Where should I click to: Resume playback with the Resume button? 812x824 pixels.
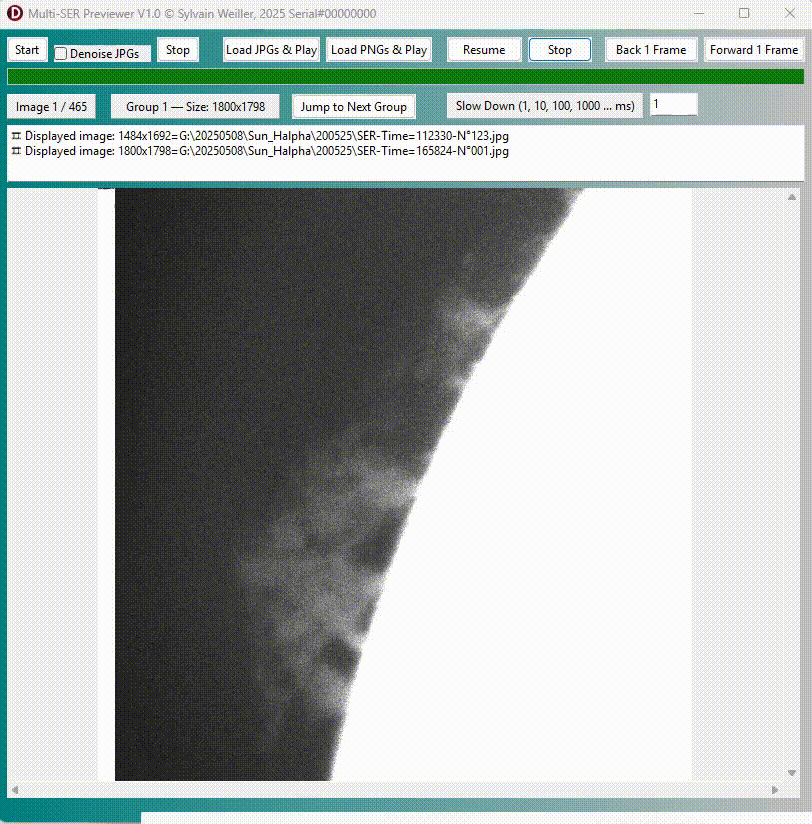point(484,50)
